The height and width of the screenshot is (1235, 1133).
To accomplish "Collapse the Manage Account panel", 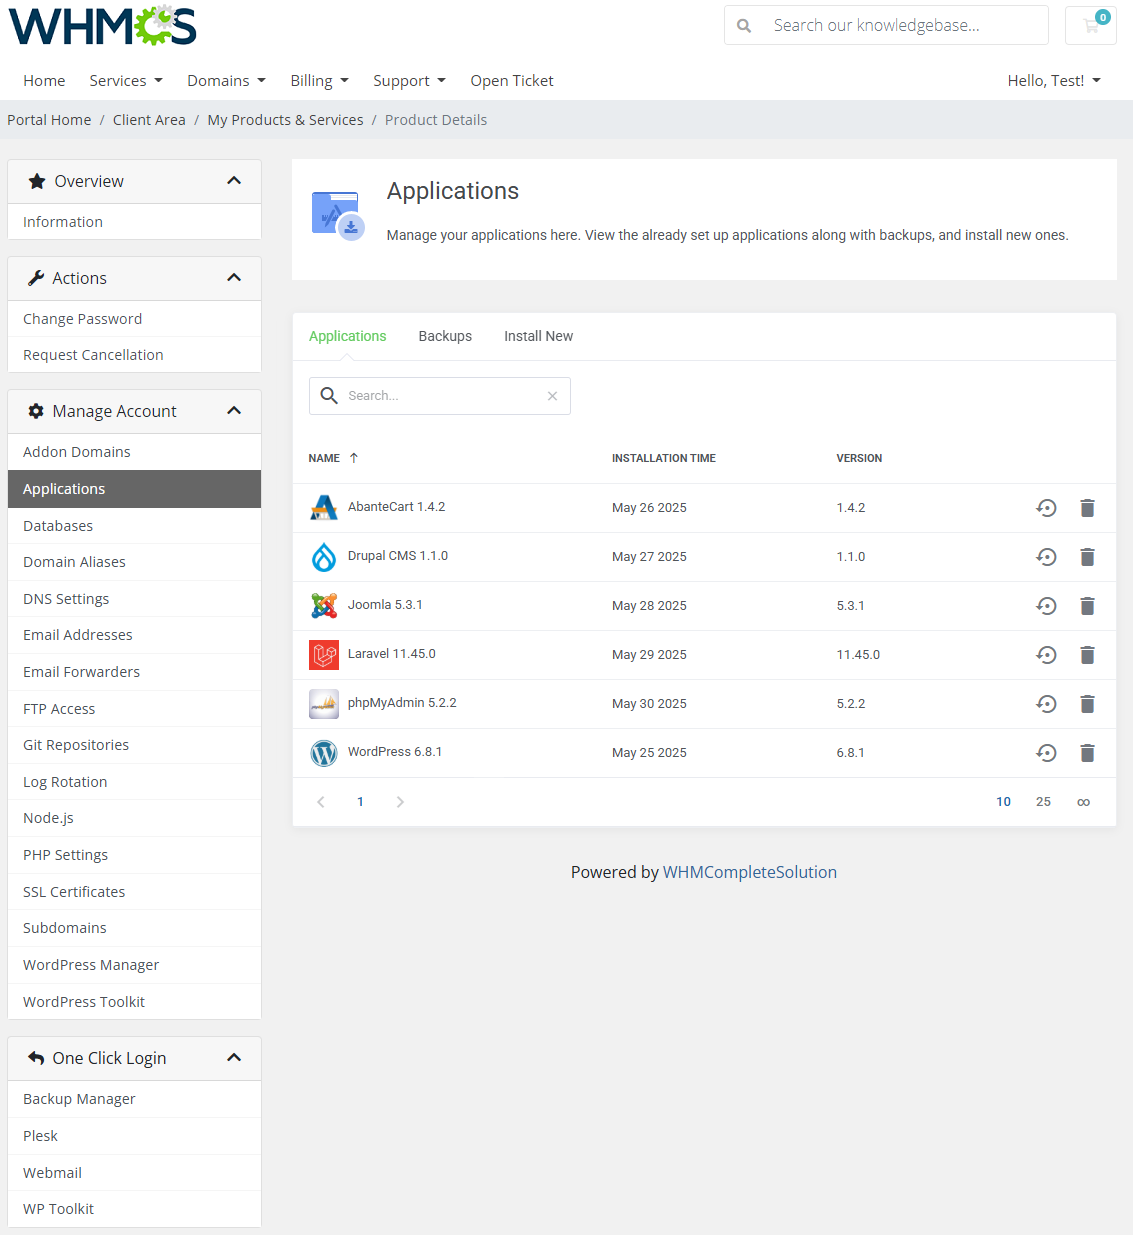I will (234, 410).
